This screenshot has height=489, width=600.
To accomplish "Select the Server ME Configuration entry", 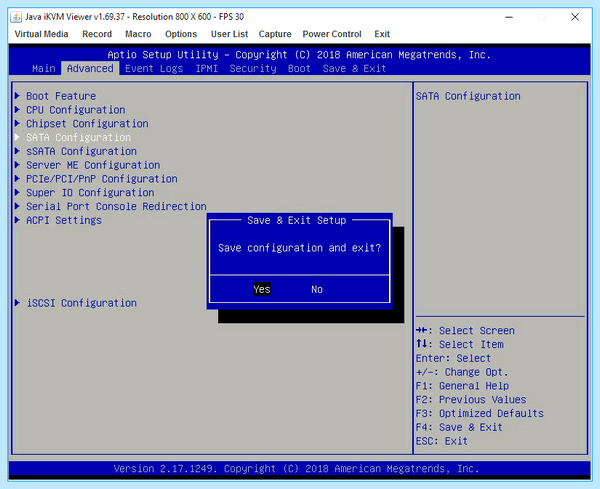I will click(93, 165).
